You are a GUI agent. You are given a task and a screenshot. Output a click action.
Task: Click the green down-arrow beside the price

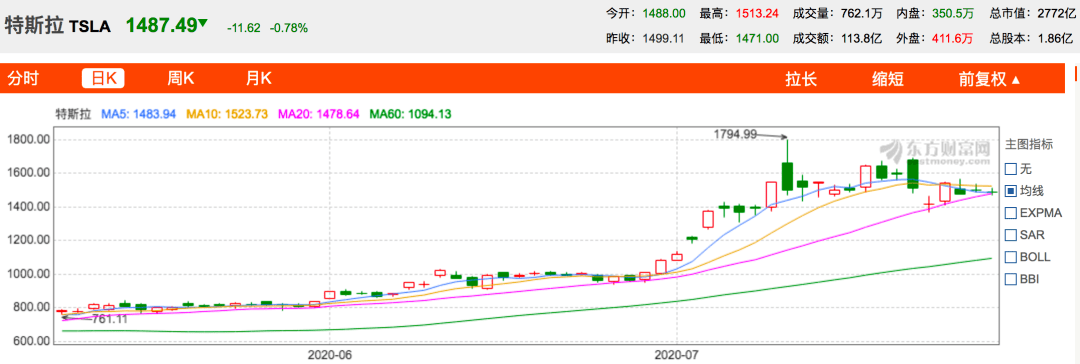click(202, 23)
